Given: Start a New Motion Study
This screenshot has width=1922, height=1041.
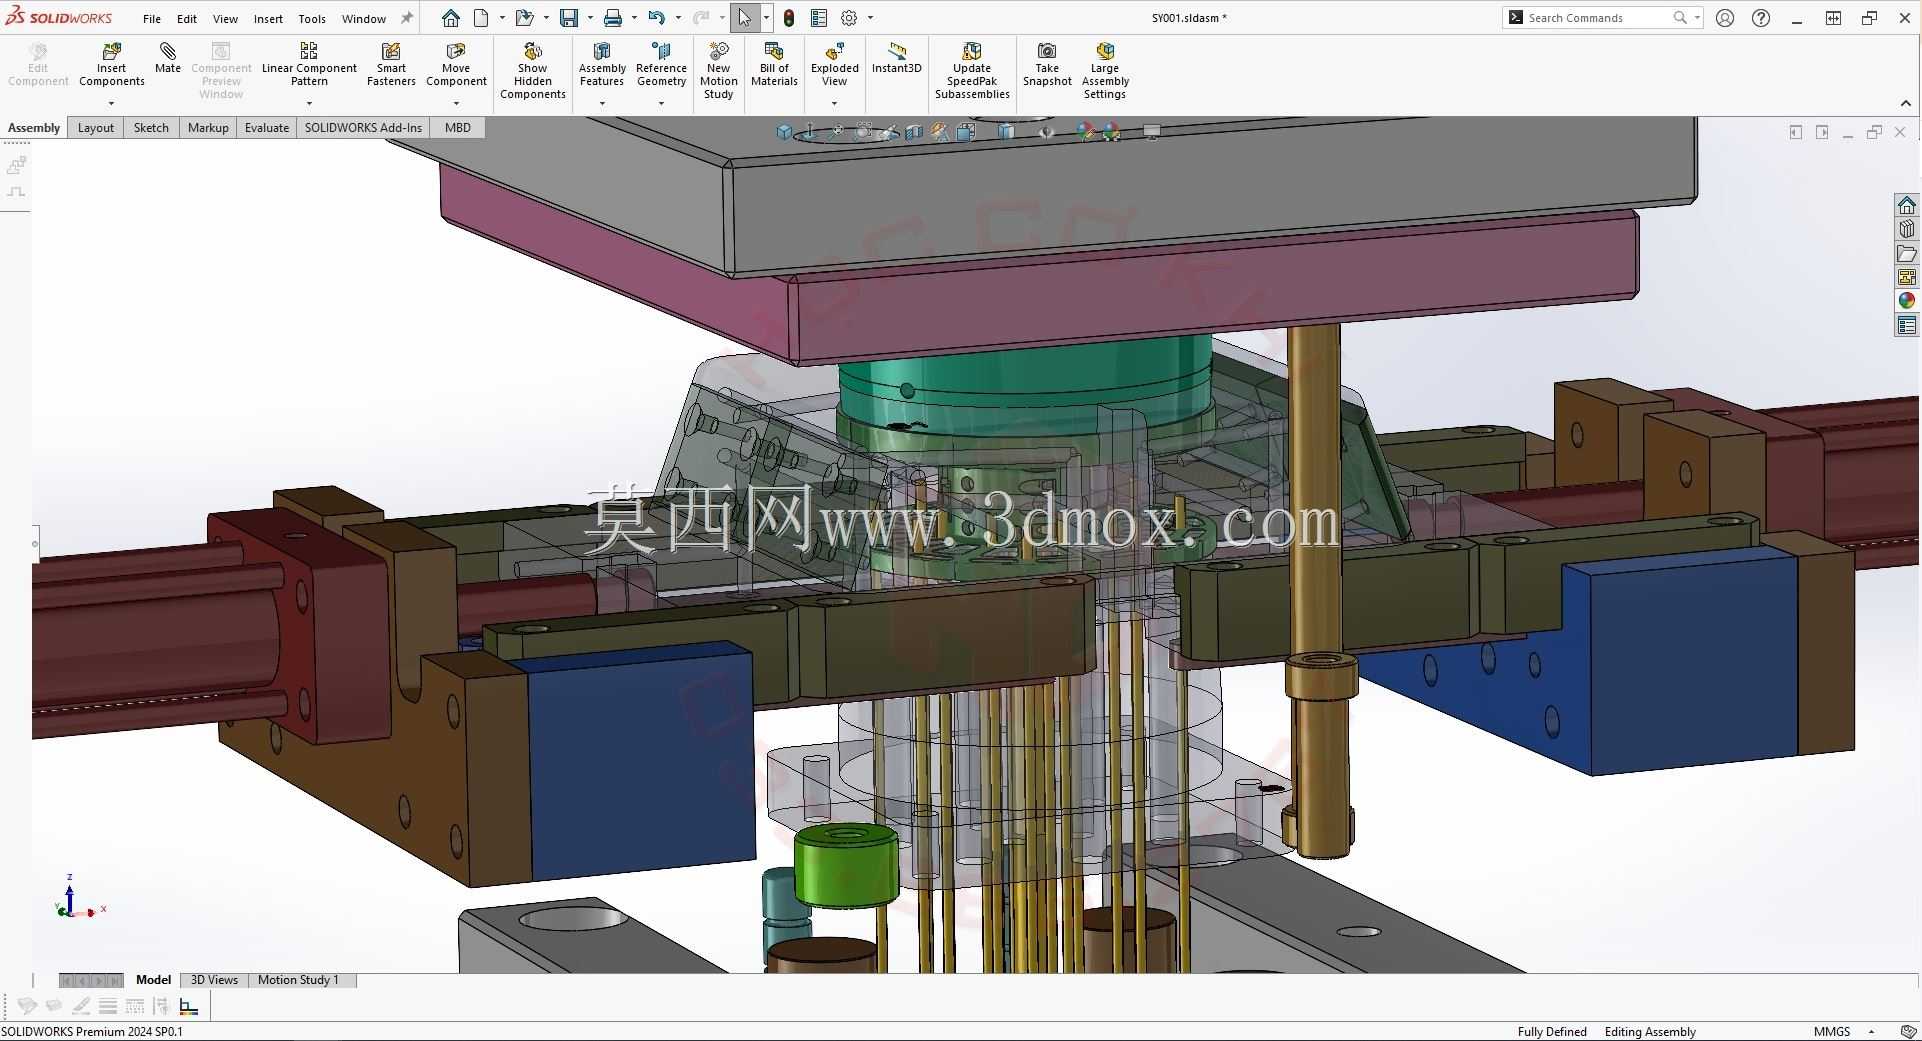Looking at the screenshot, I should click(x=718, y=71).
